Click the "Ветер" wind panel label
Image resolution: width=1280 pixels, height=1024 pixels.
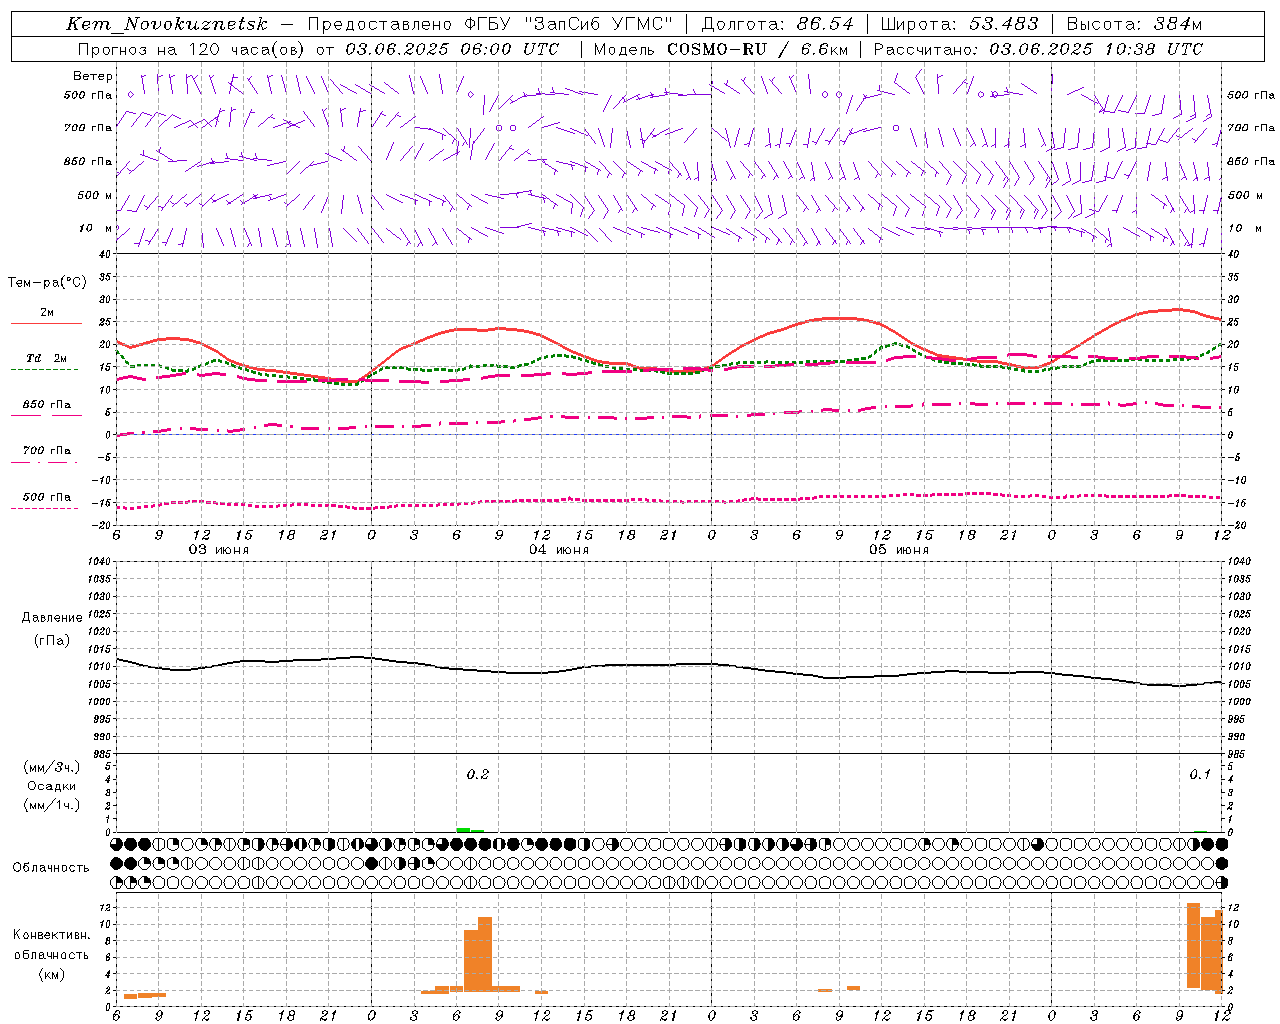coord(93,76)
